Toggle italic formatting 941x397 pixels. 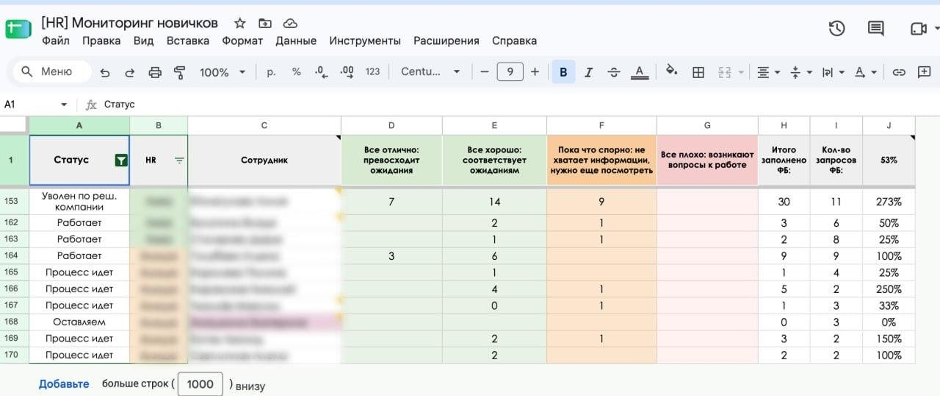pyautogui.click(x=589, y=73)
